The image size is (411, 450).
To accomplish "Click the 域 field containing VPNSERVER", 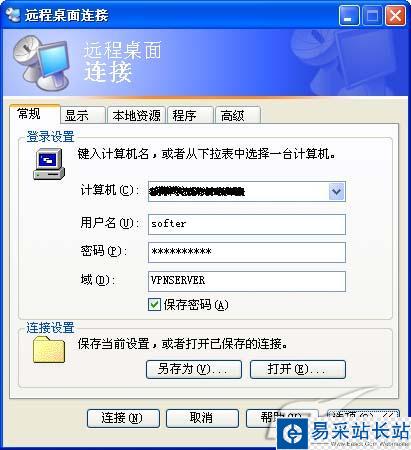I will [x=247, y=281].
